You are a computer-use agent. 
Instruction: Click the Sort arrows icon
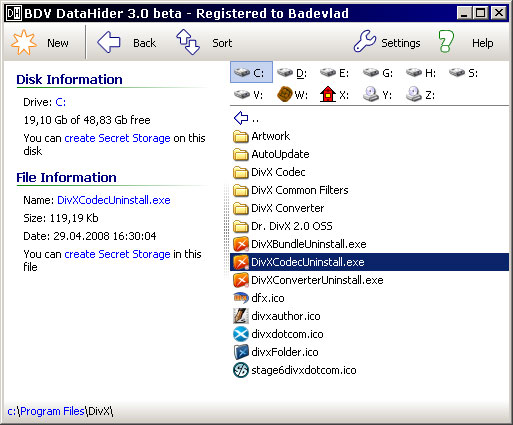(x=188, y=42)
